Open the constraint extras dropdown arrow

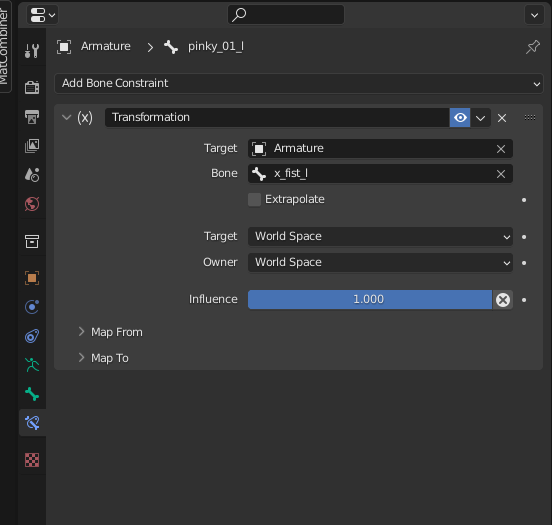point(481,118)
